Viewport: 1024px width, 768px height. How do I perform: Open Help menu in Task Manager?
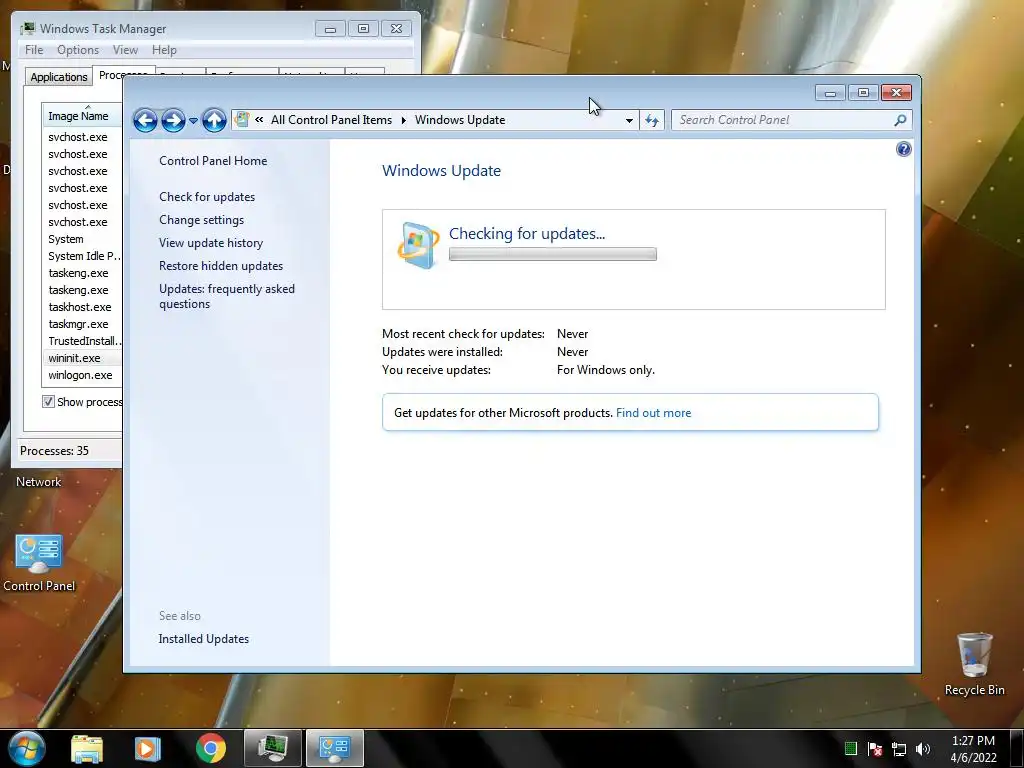tap(164, 50)
